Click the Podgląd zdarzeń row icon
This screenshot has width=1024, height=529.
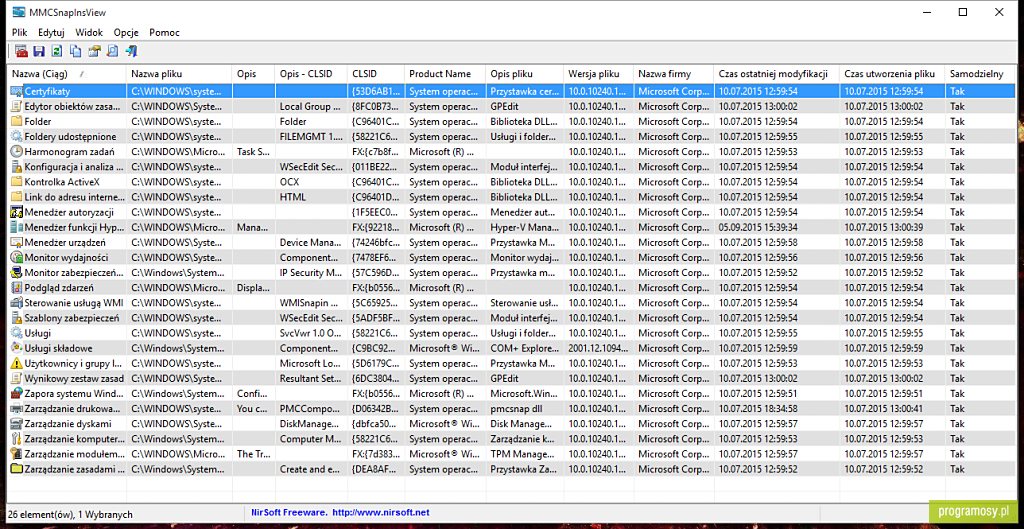pyautogui.click(x=16, y=287)
